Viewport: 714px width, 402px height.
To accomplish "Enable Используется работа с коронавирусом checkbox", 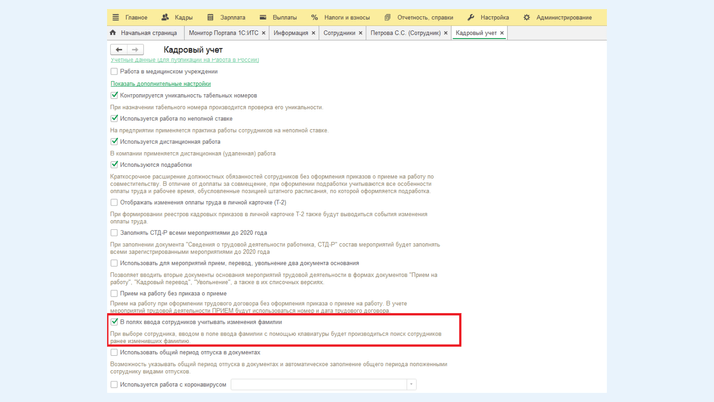I will (x=114, y=385).
